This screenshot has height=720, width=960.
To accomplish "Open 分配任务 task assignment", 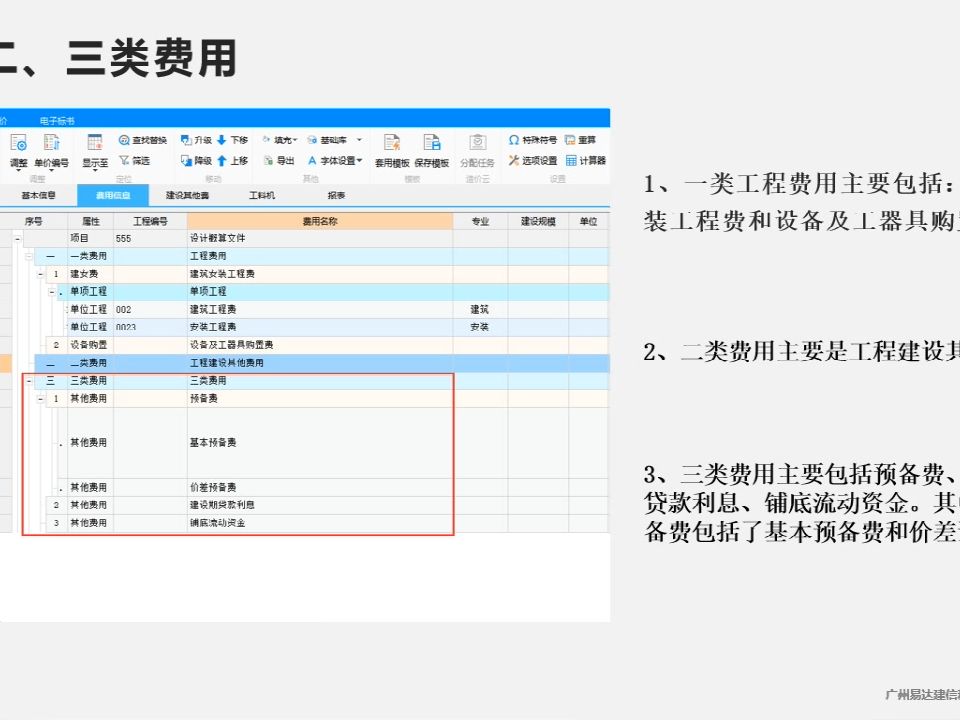I will pyautogui.click(x=477, y=148).
